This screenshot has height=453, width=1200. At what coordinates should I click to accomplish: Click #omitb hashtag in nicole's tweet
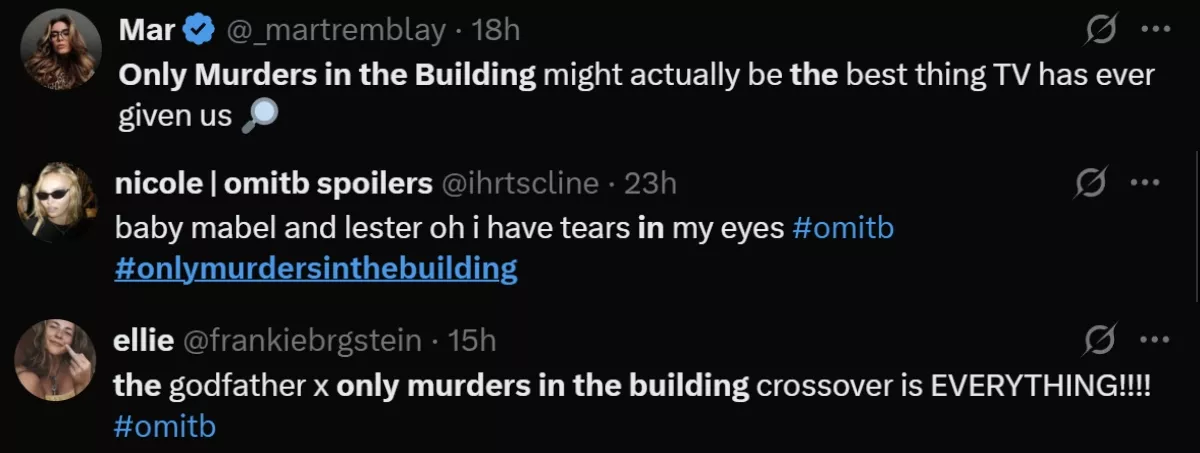(842, 228)
